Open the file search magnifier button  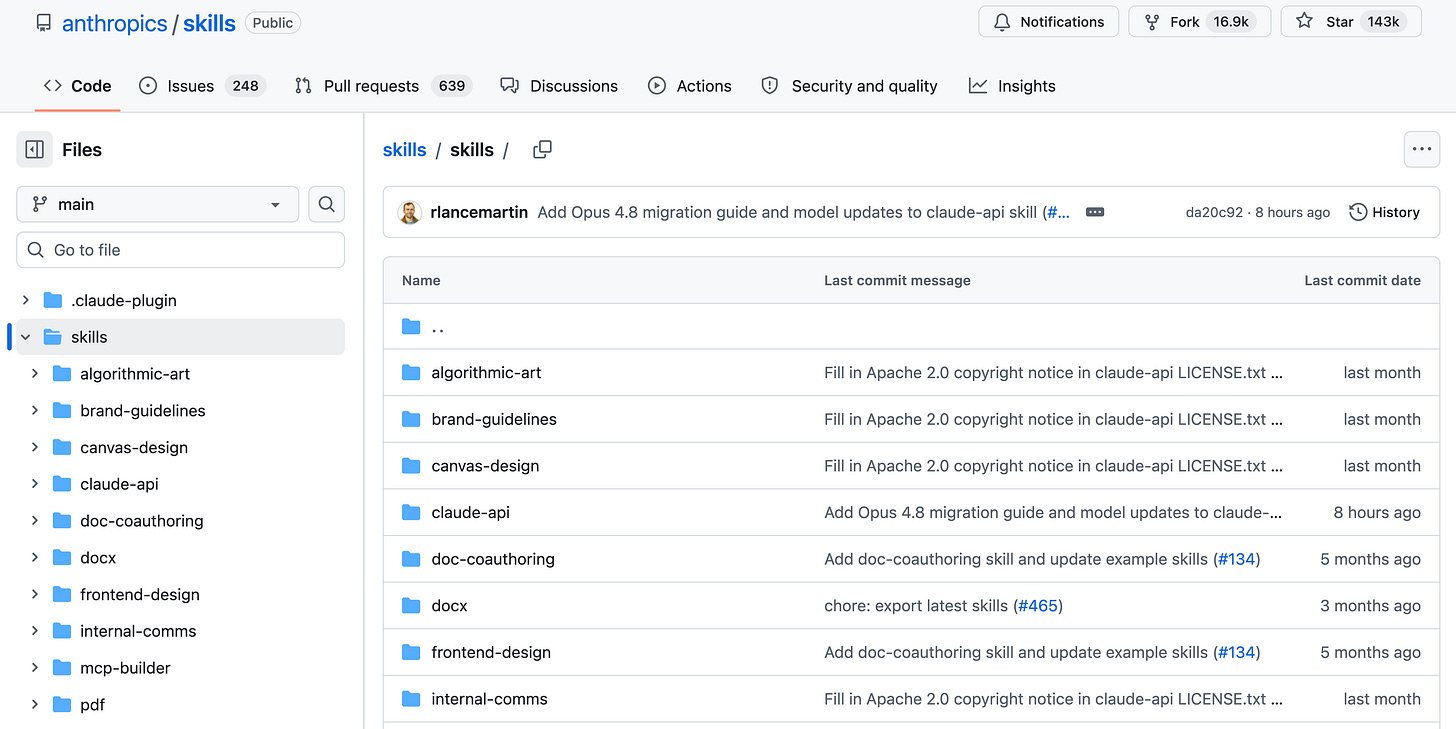click(x=326, y=204)
